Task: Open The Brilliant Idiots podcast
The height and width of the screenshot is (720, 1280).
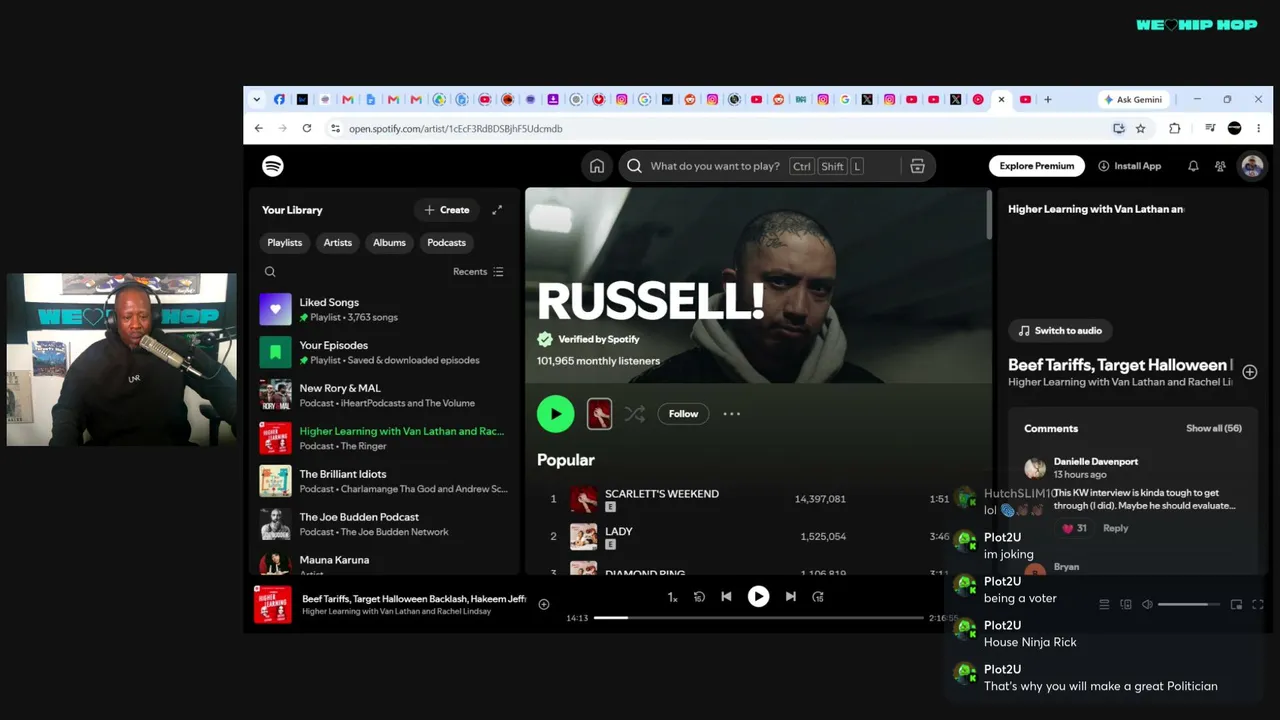Action: [384, 482]
